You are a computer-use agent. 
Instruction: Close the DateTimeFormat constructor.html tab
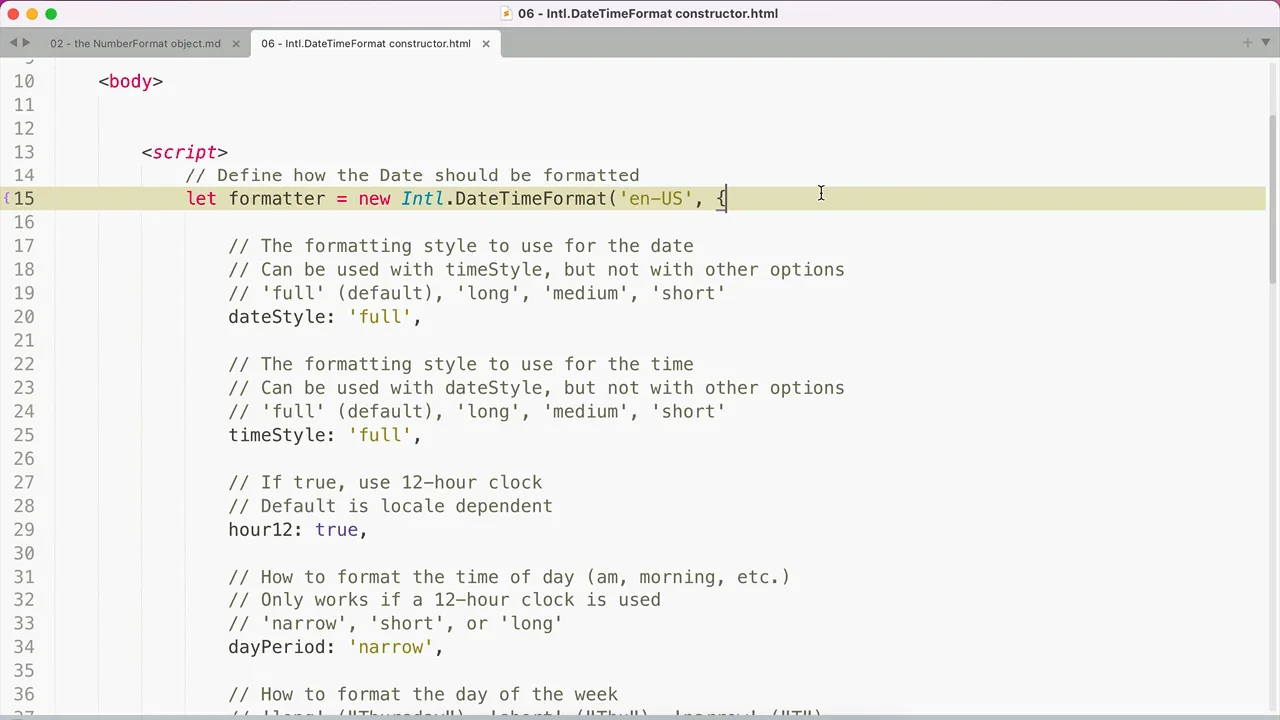[486, 44]
